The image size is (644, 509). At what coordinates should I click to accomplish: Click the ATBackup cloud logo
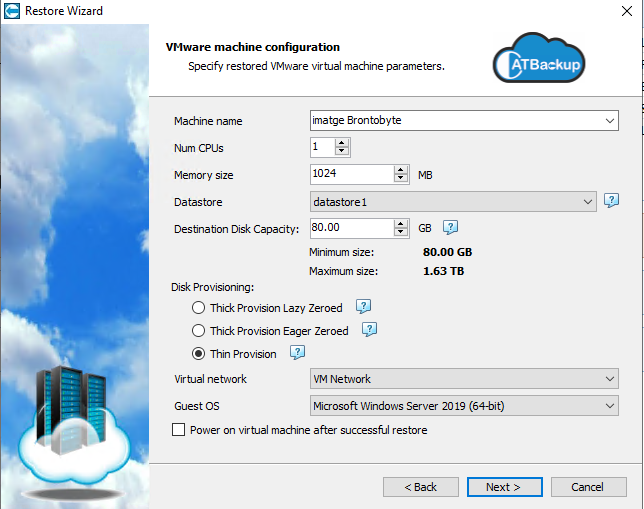538,58
